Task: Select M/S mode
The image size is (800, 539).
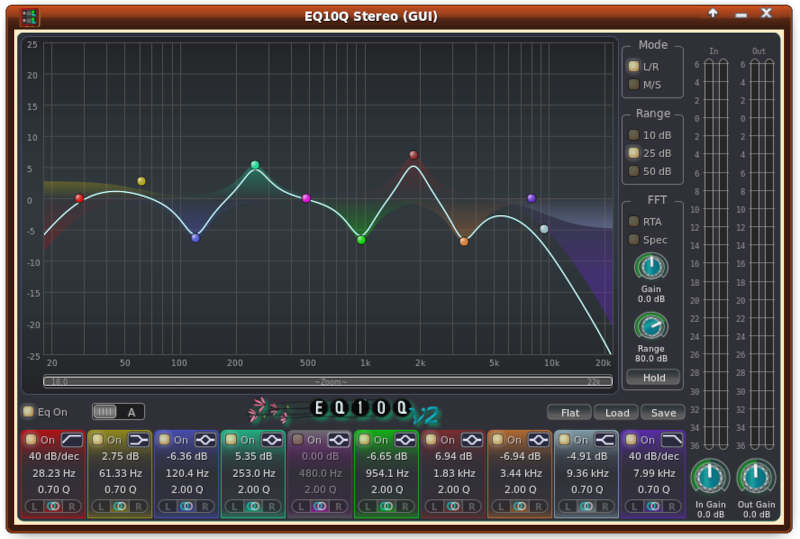Action: click(633, 84)
